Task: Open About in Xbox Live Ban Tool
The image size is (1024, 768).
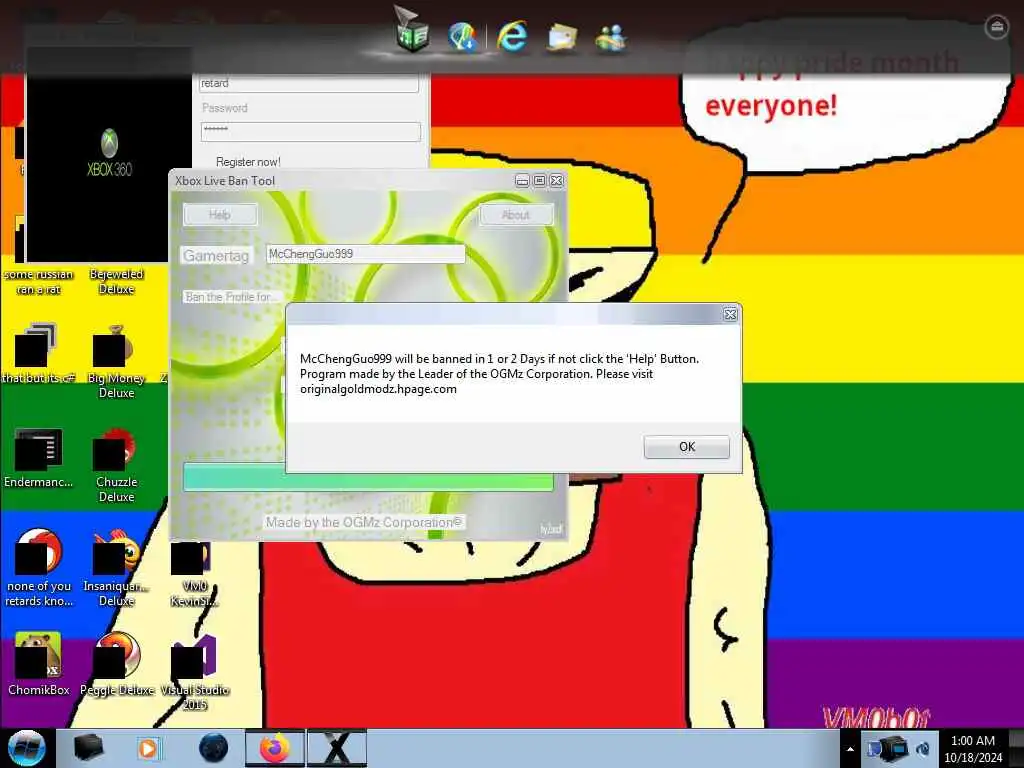Action: coord(516,215)
